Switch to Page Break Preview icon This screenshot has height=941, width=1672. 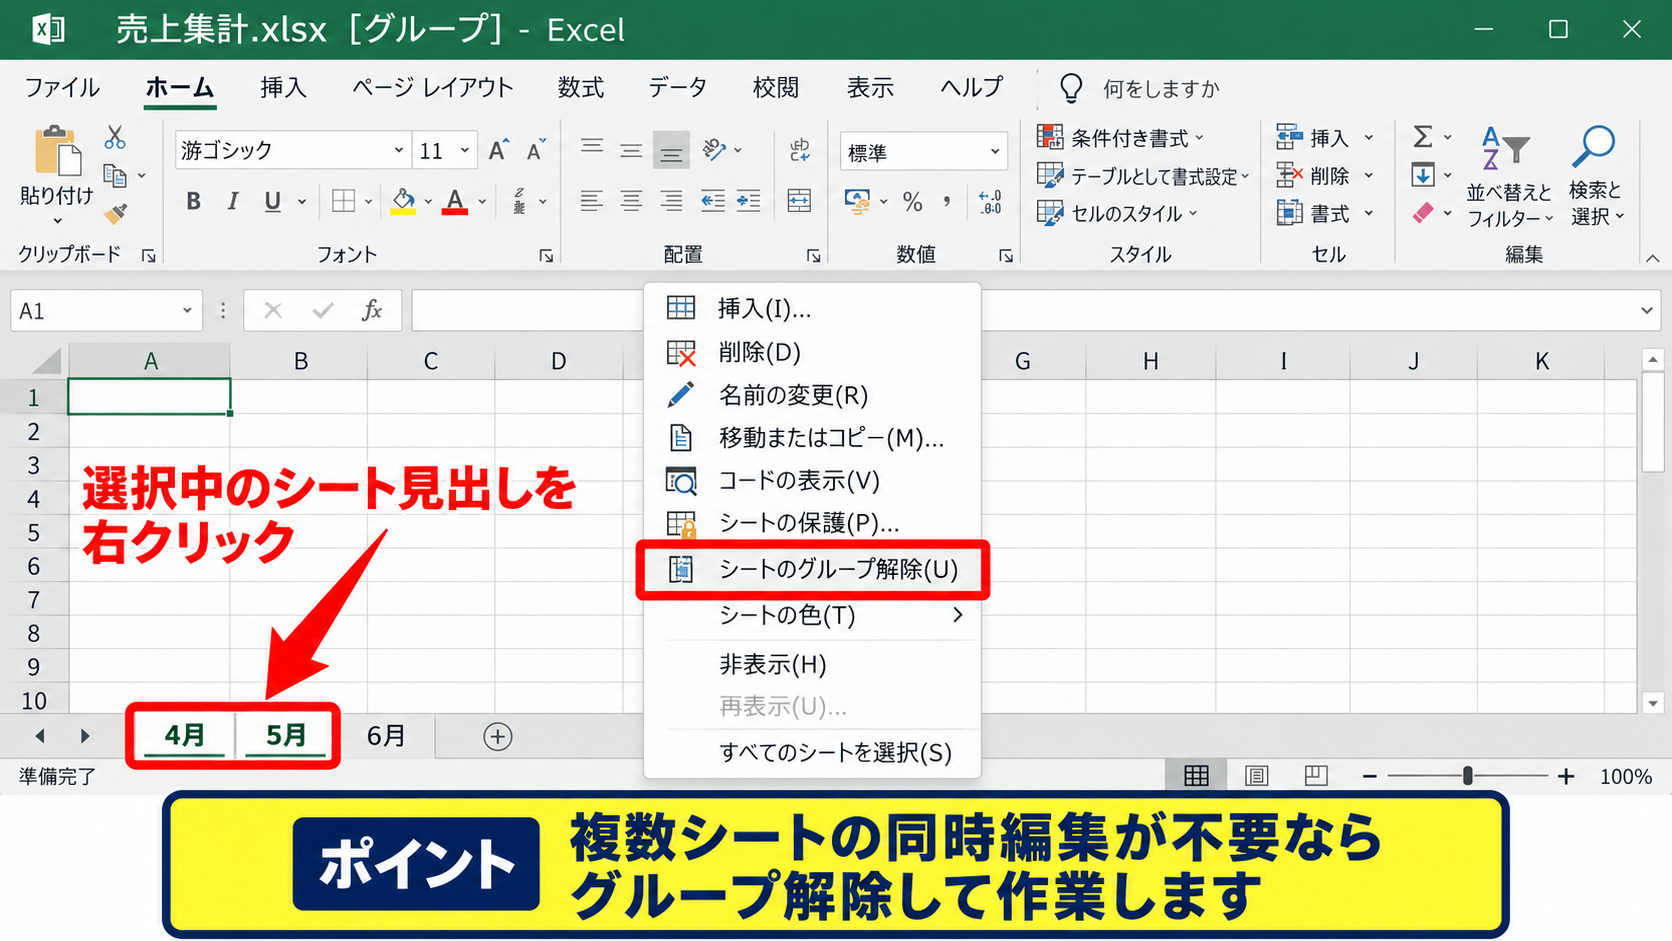click(1316, 776)
